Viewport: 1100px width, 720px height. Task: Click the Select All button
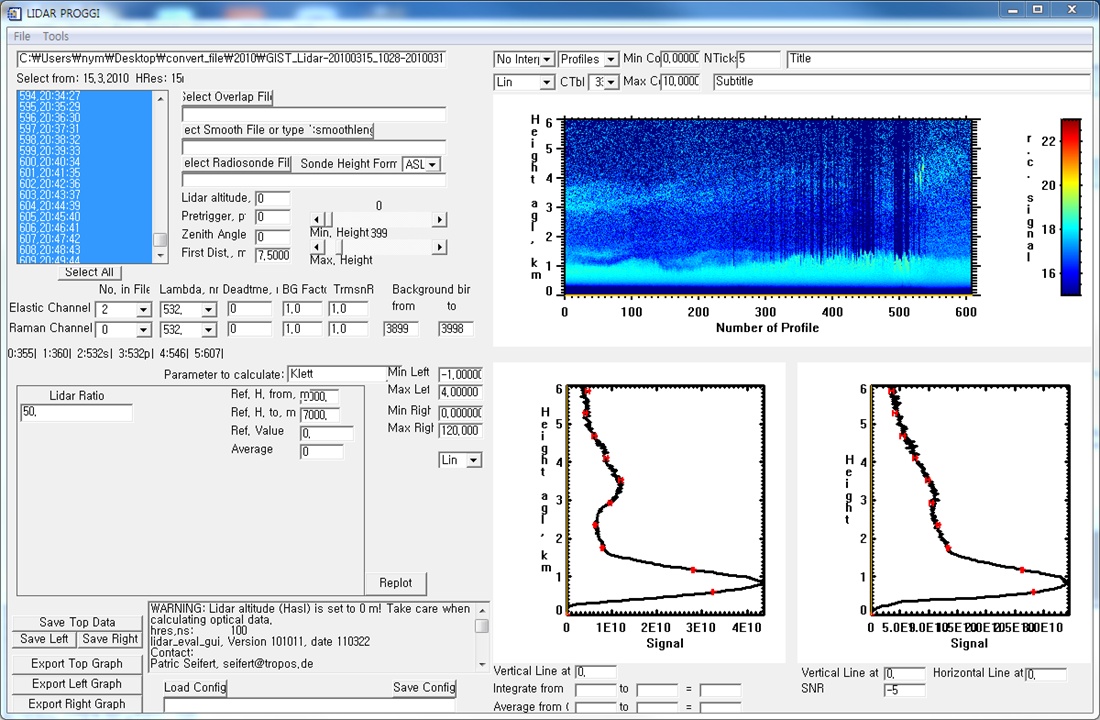pos(89,272)
